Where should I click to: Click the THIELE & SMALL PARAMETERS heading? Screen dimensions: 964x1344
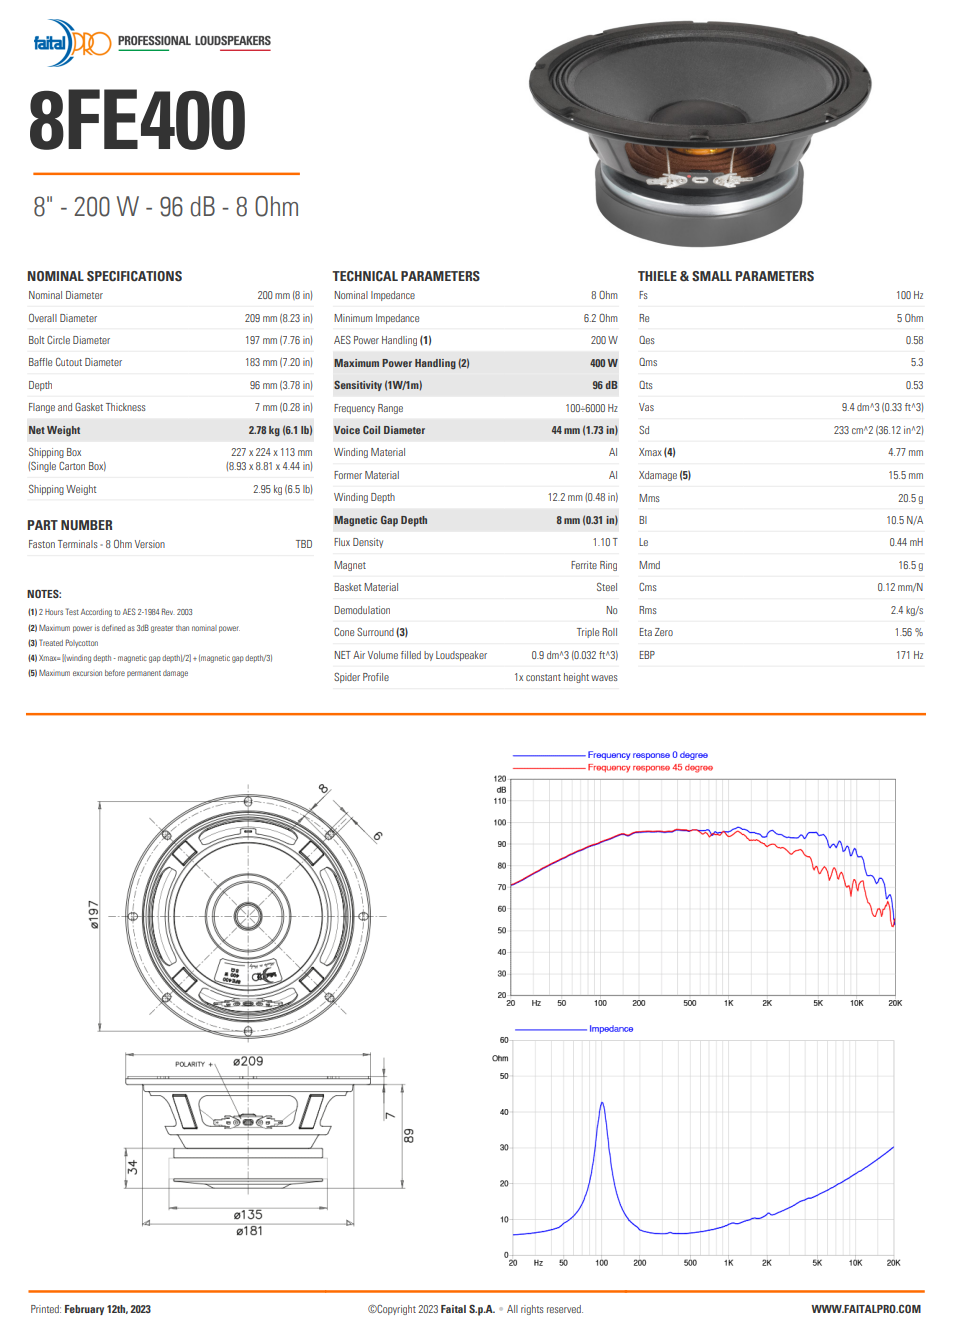click(726, 276)
